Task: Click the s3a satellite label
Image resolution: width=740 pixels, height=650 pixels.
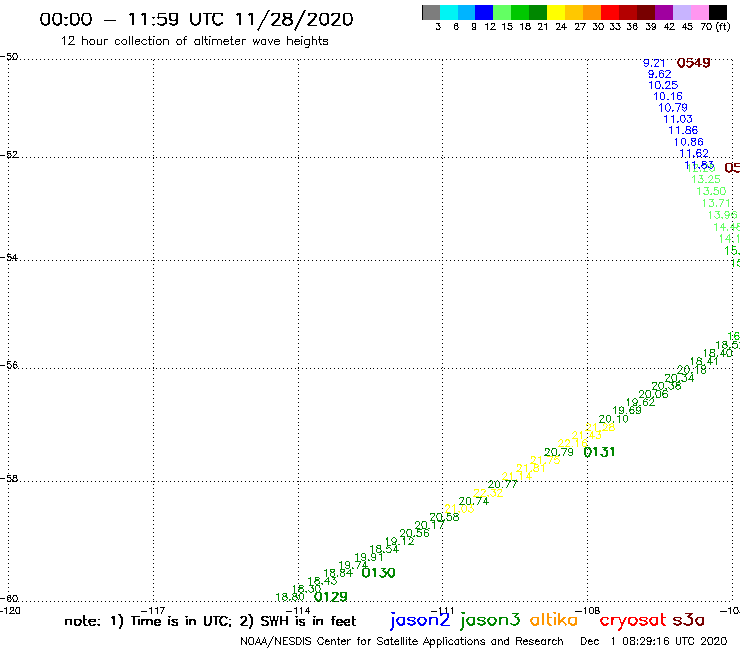Action: (688, 620)
